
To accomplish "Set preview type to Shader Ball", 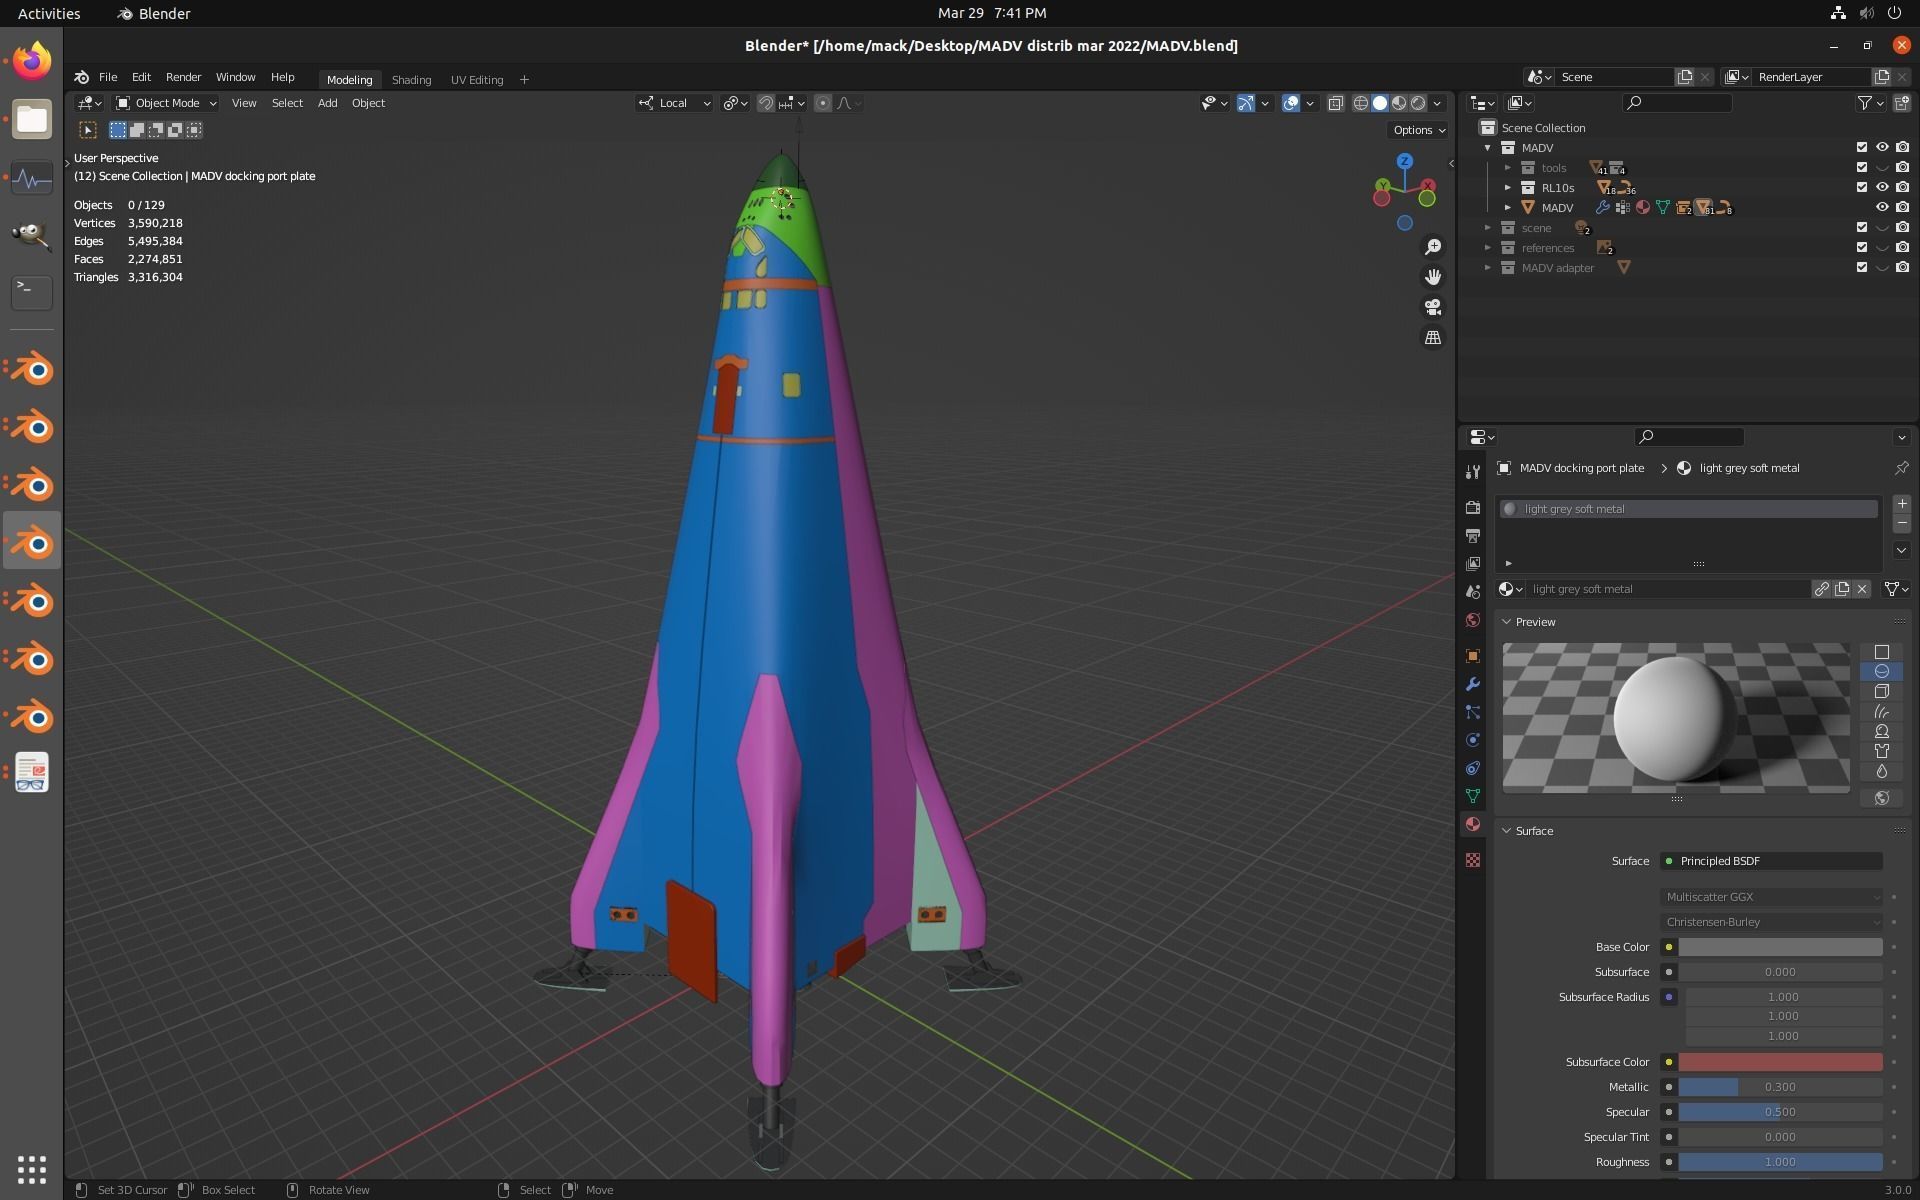I will pyautogui.click(x=1881, y=731).
